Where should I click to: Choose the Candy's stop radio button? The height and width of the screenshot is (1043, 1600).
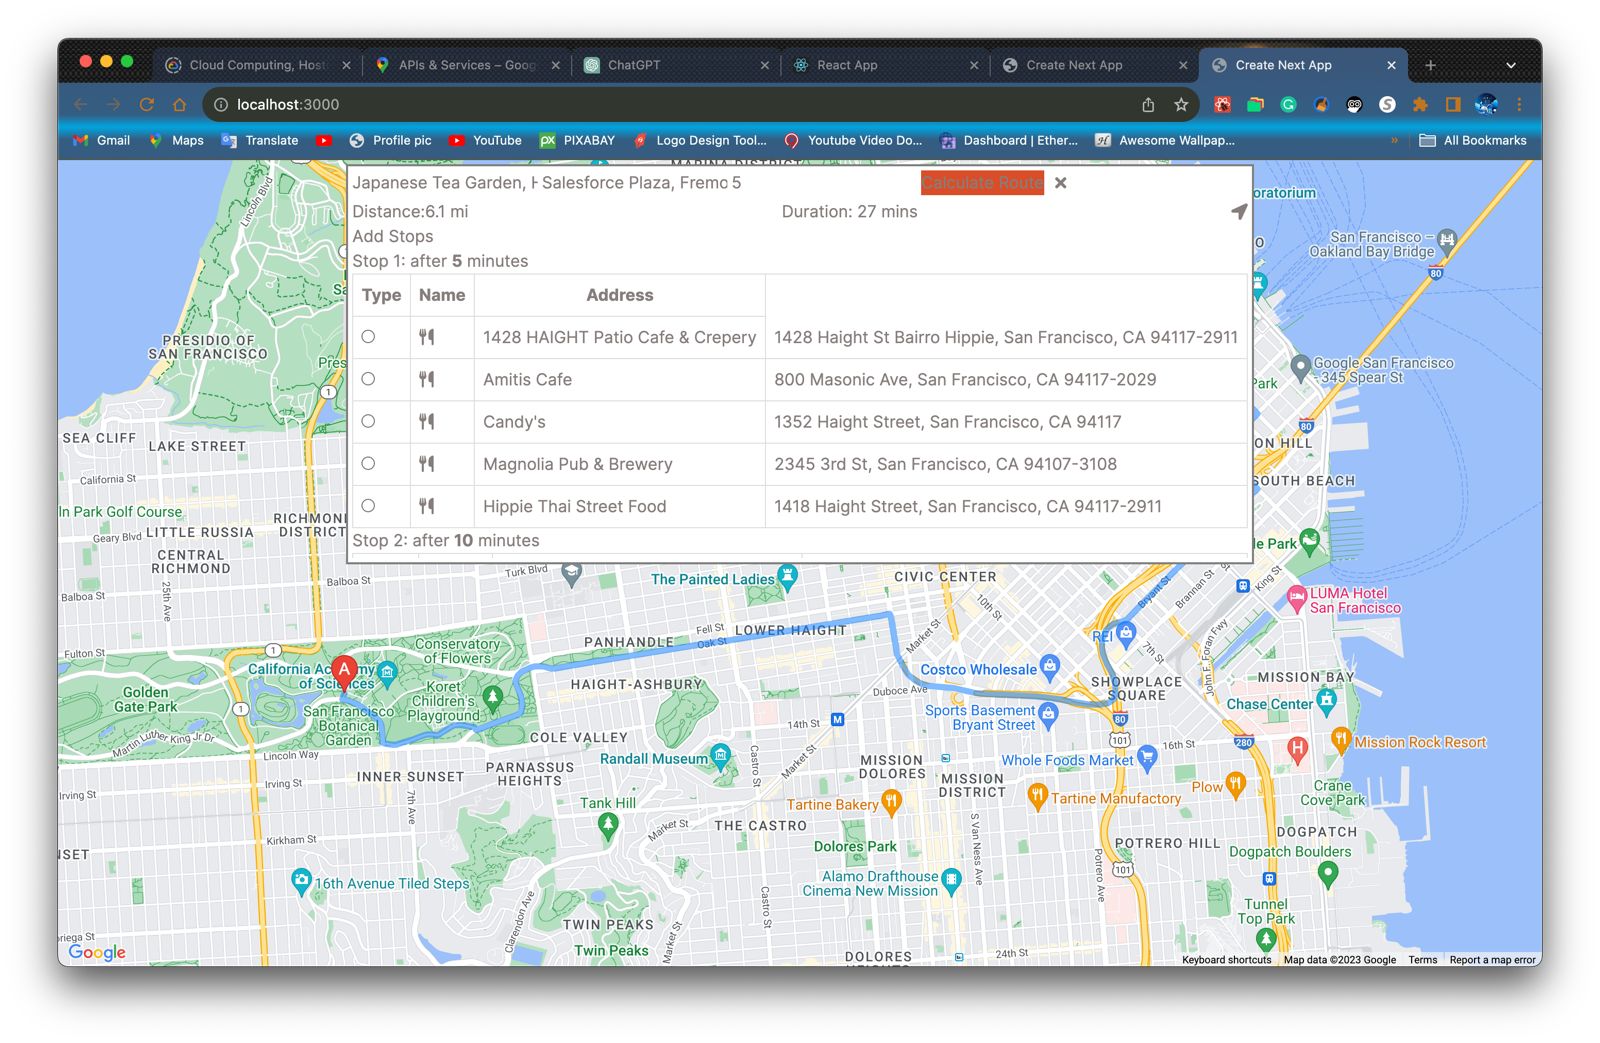coord(368,421)
